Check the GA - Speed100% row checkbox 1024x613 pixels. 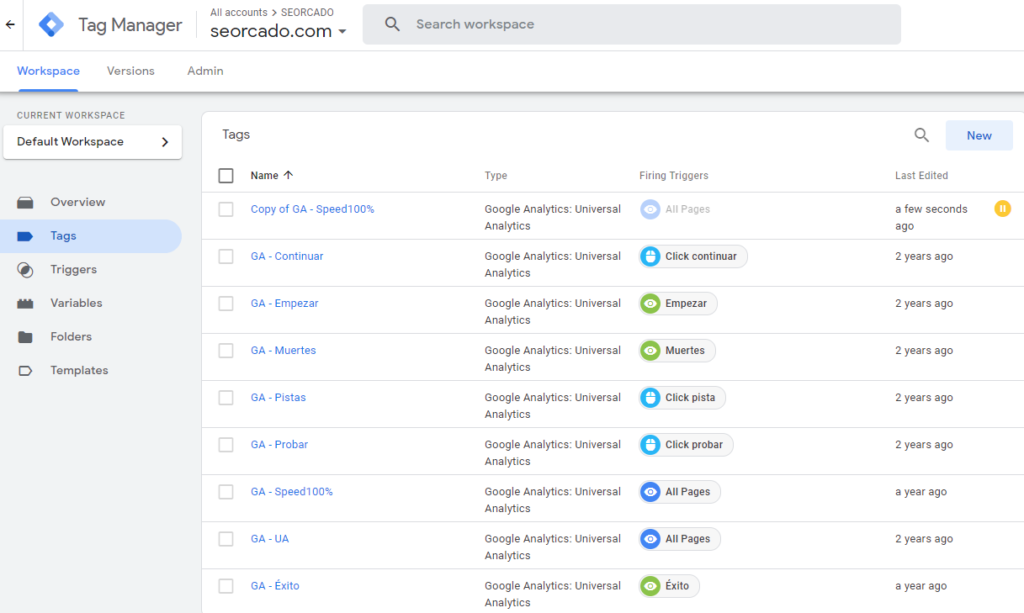(x=226, y=492)
